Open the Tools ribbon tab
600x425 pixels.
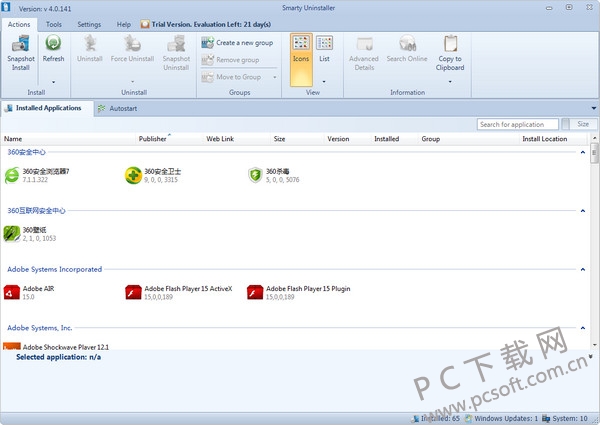(54, 24)
